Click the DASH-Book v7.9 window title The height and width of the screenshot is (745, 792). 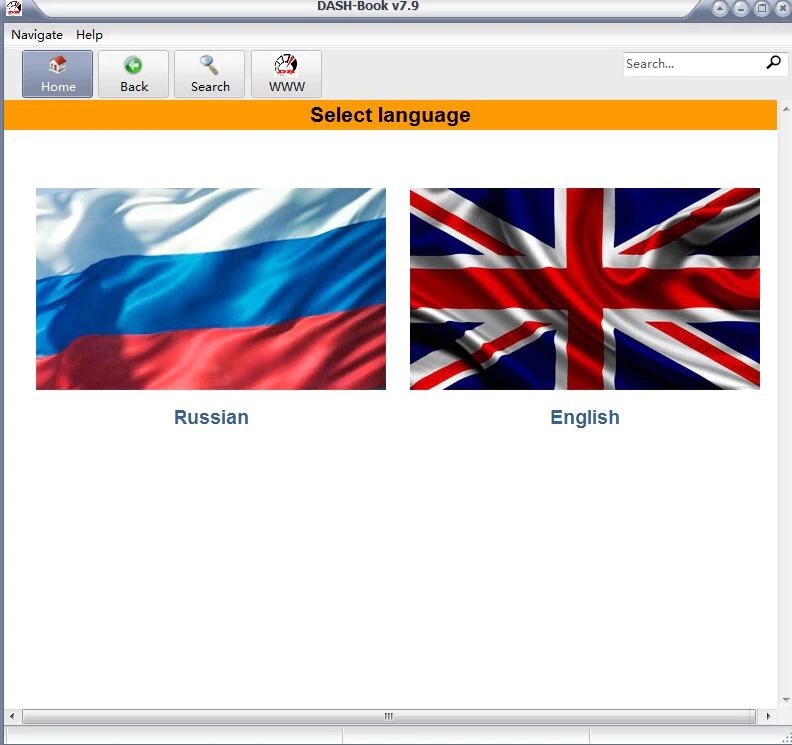point(368,6)
